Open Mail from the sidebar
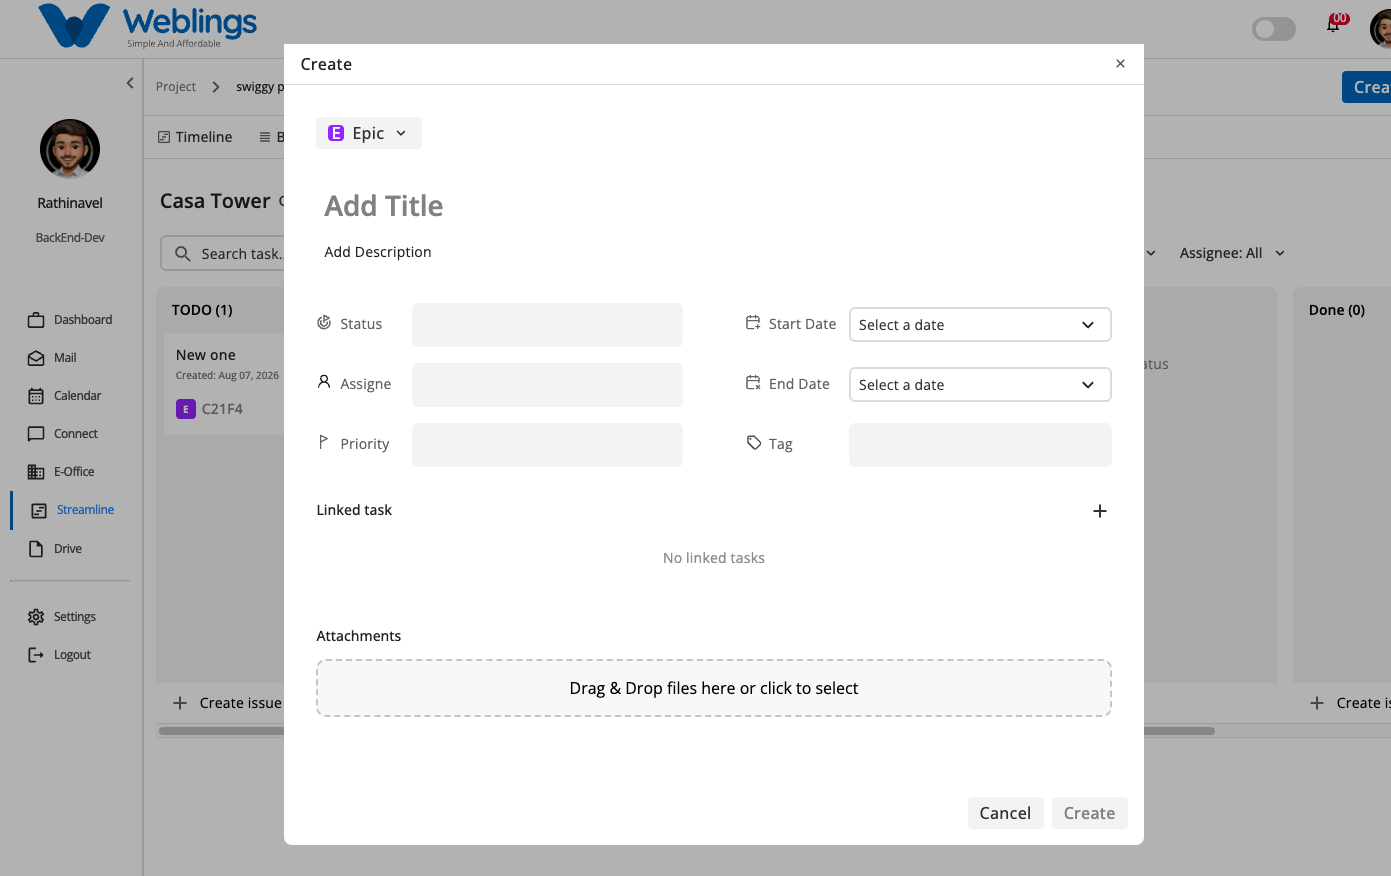This screenshot has width=1391, height=876. (52, 358)
